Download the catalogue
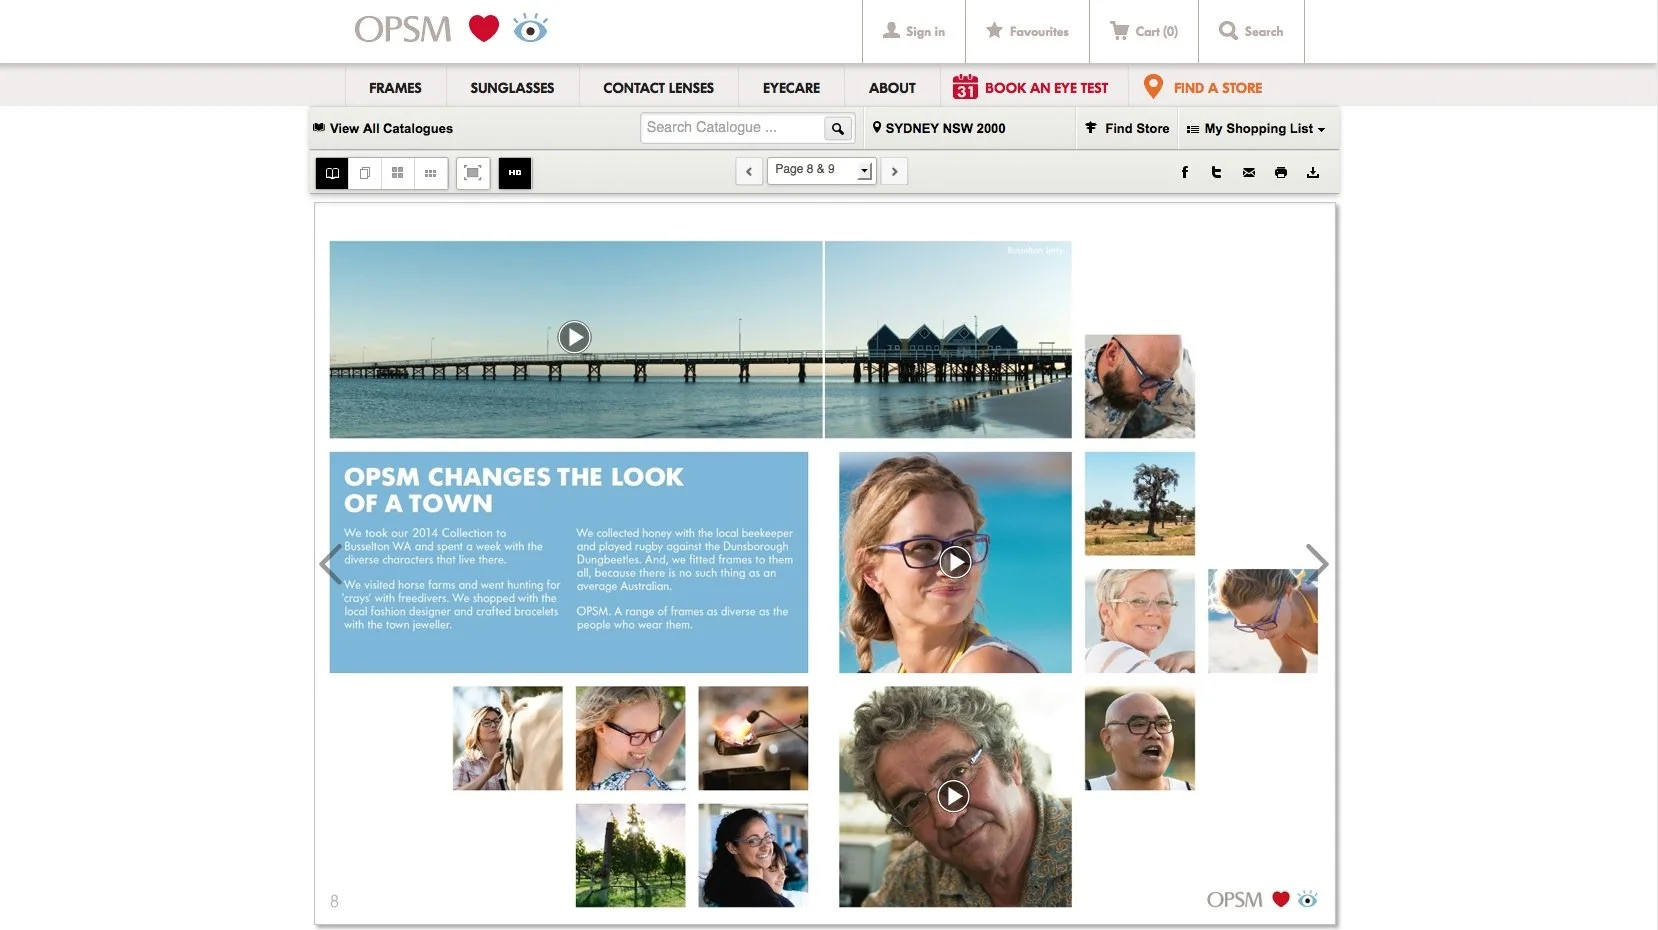 [x=1313, y=172]
